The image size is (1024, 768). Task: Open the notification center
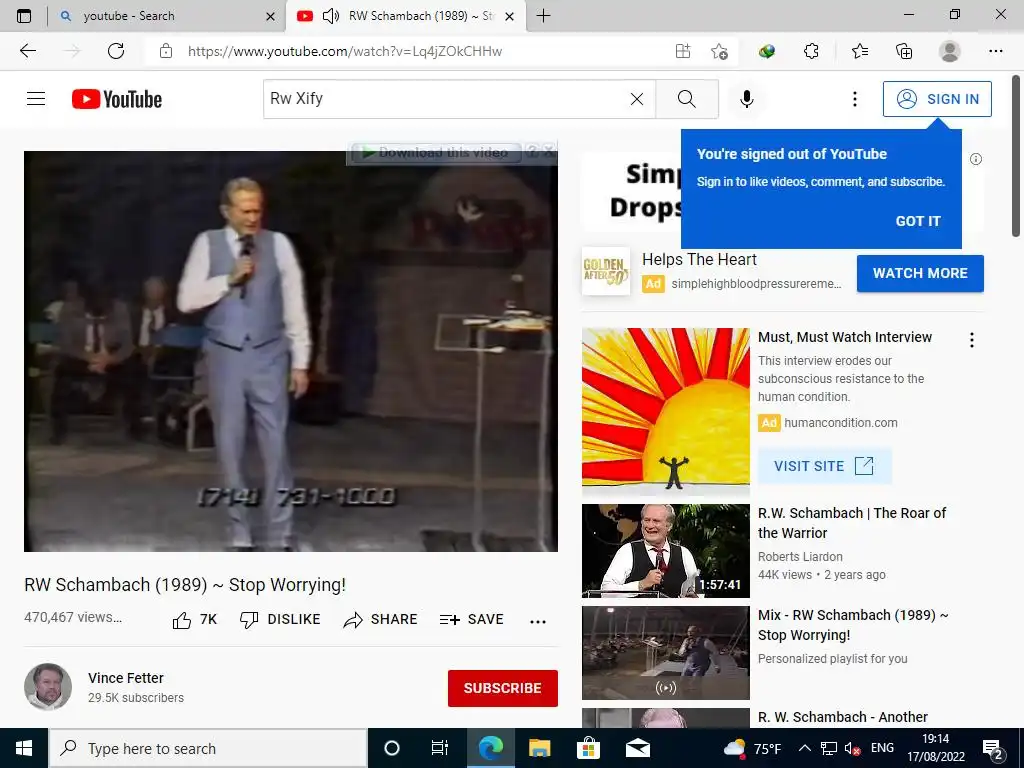tap(993, 749)
